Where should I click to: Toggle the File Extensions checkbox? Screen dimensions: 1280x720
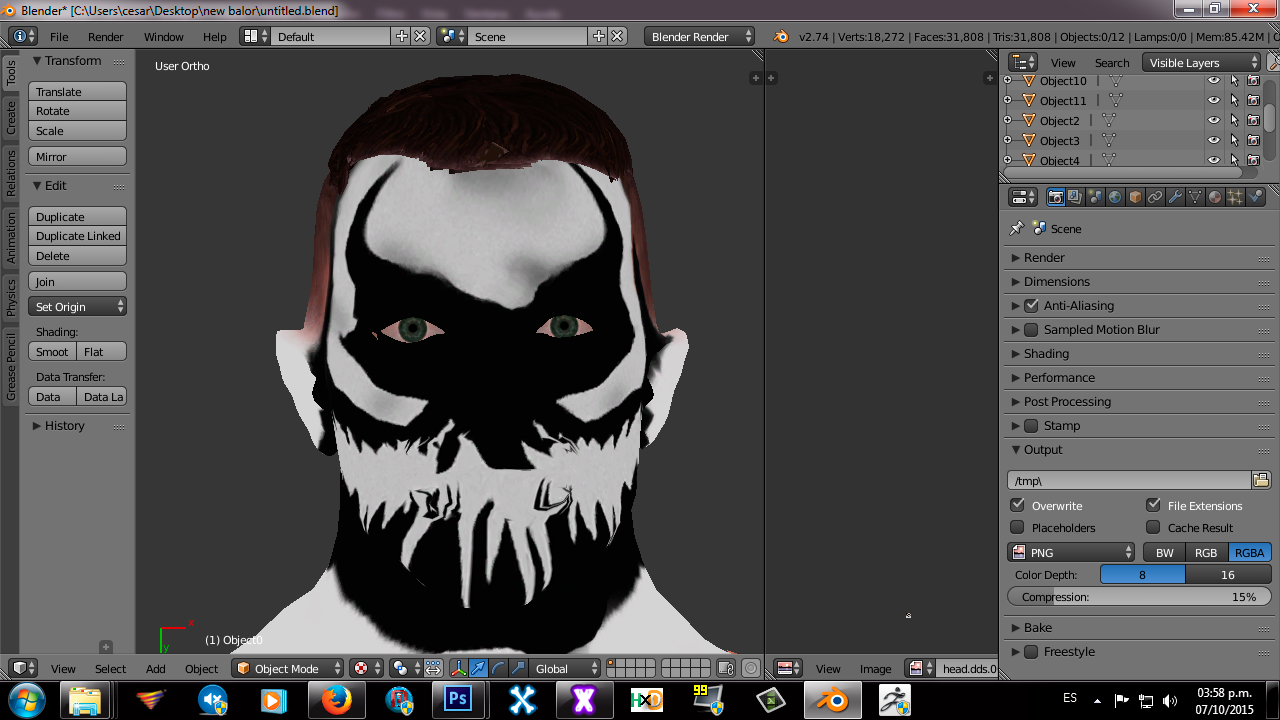coord(1153,505)
